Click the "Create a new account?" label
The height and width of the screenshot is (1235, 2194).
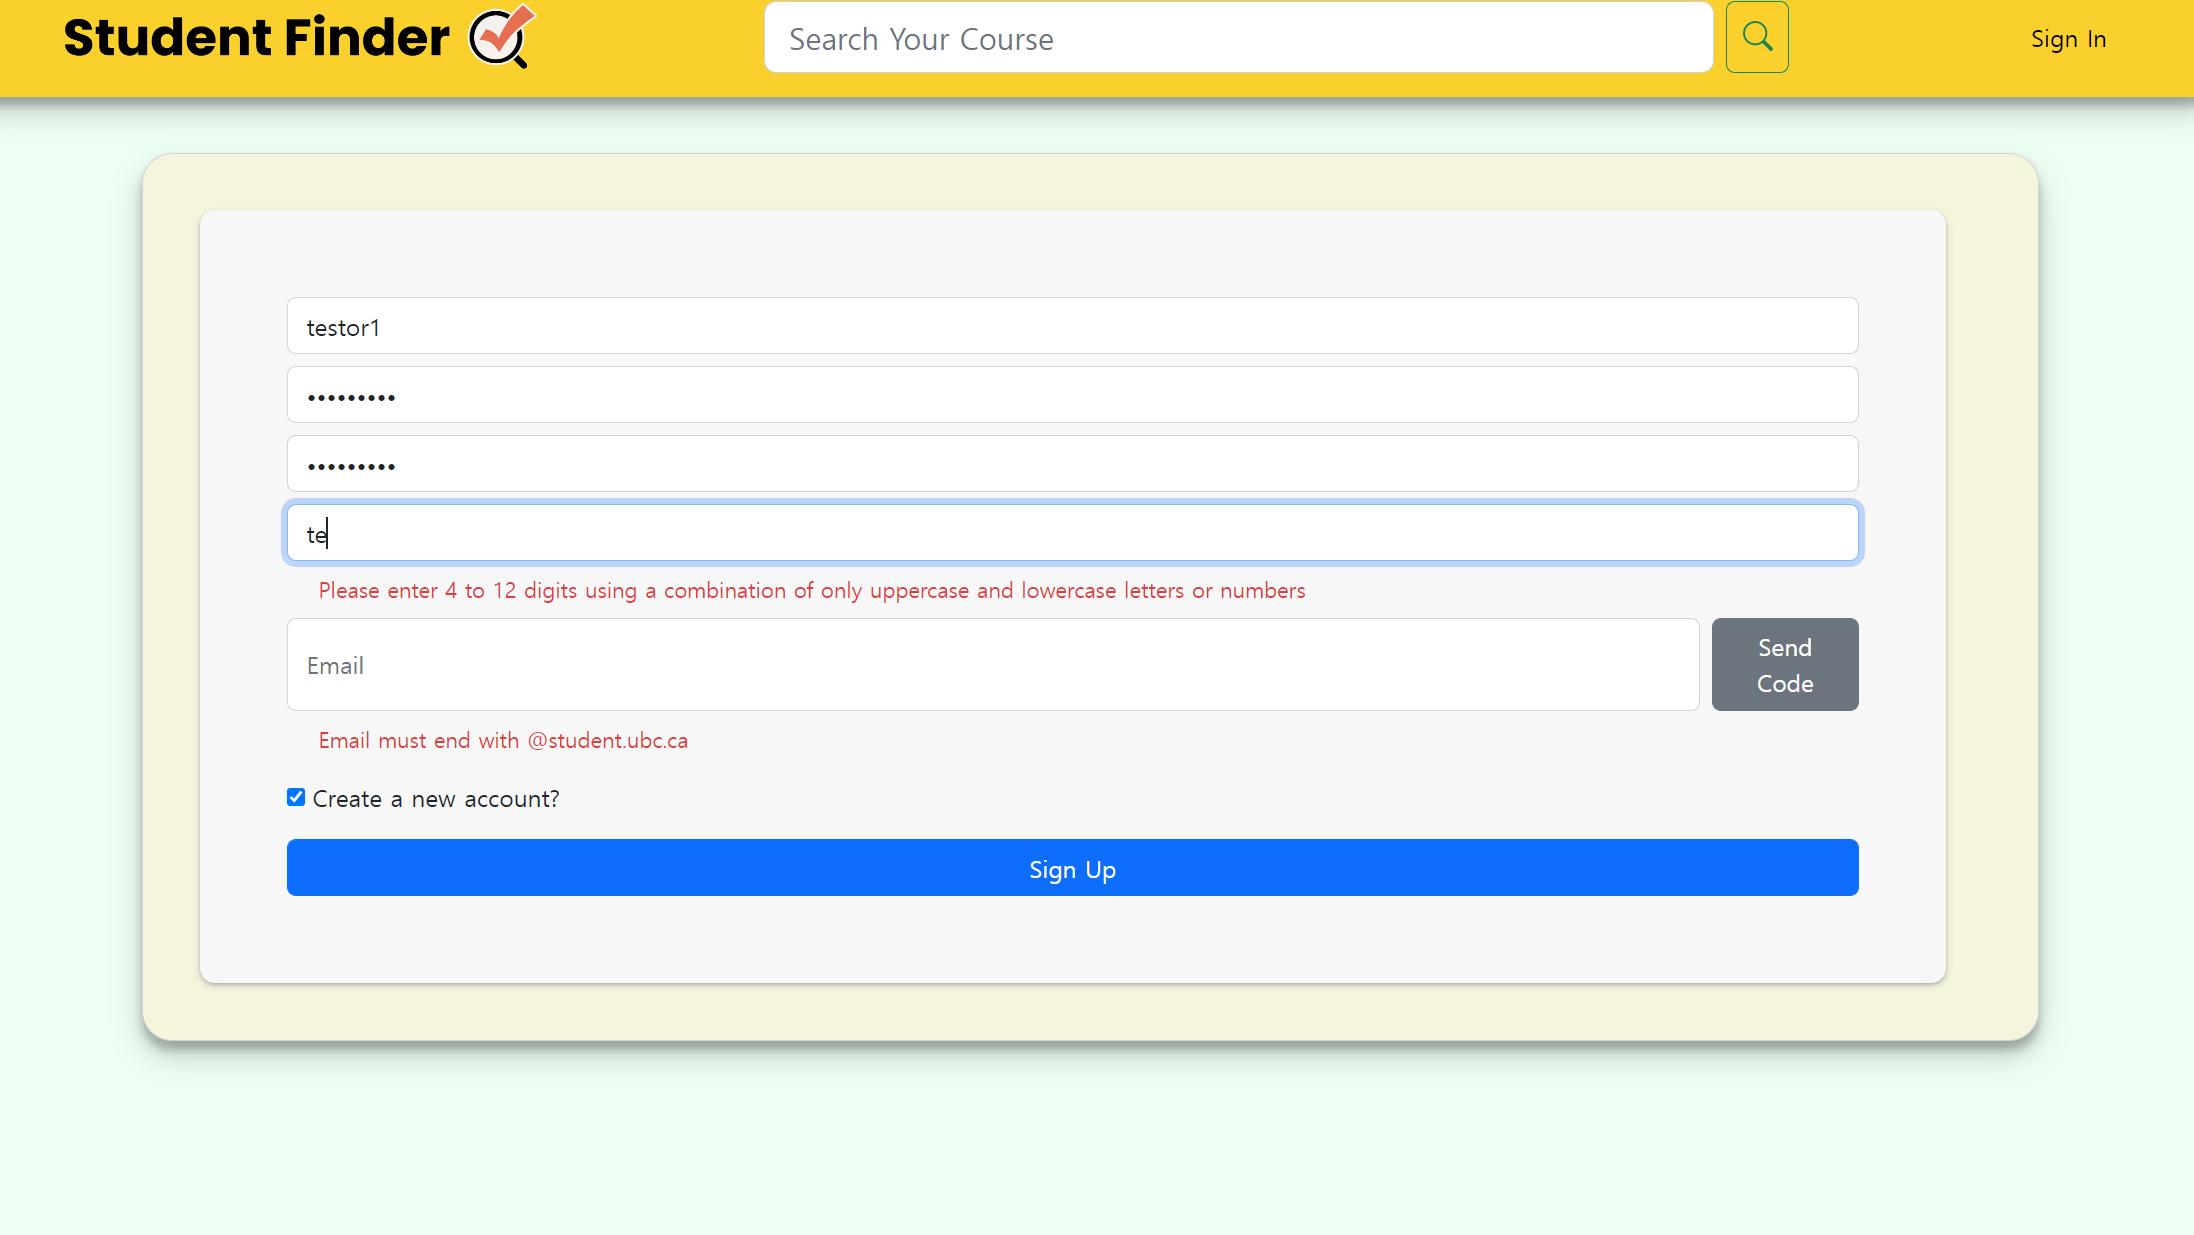pyautogui.click(x=436, y=799)
